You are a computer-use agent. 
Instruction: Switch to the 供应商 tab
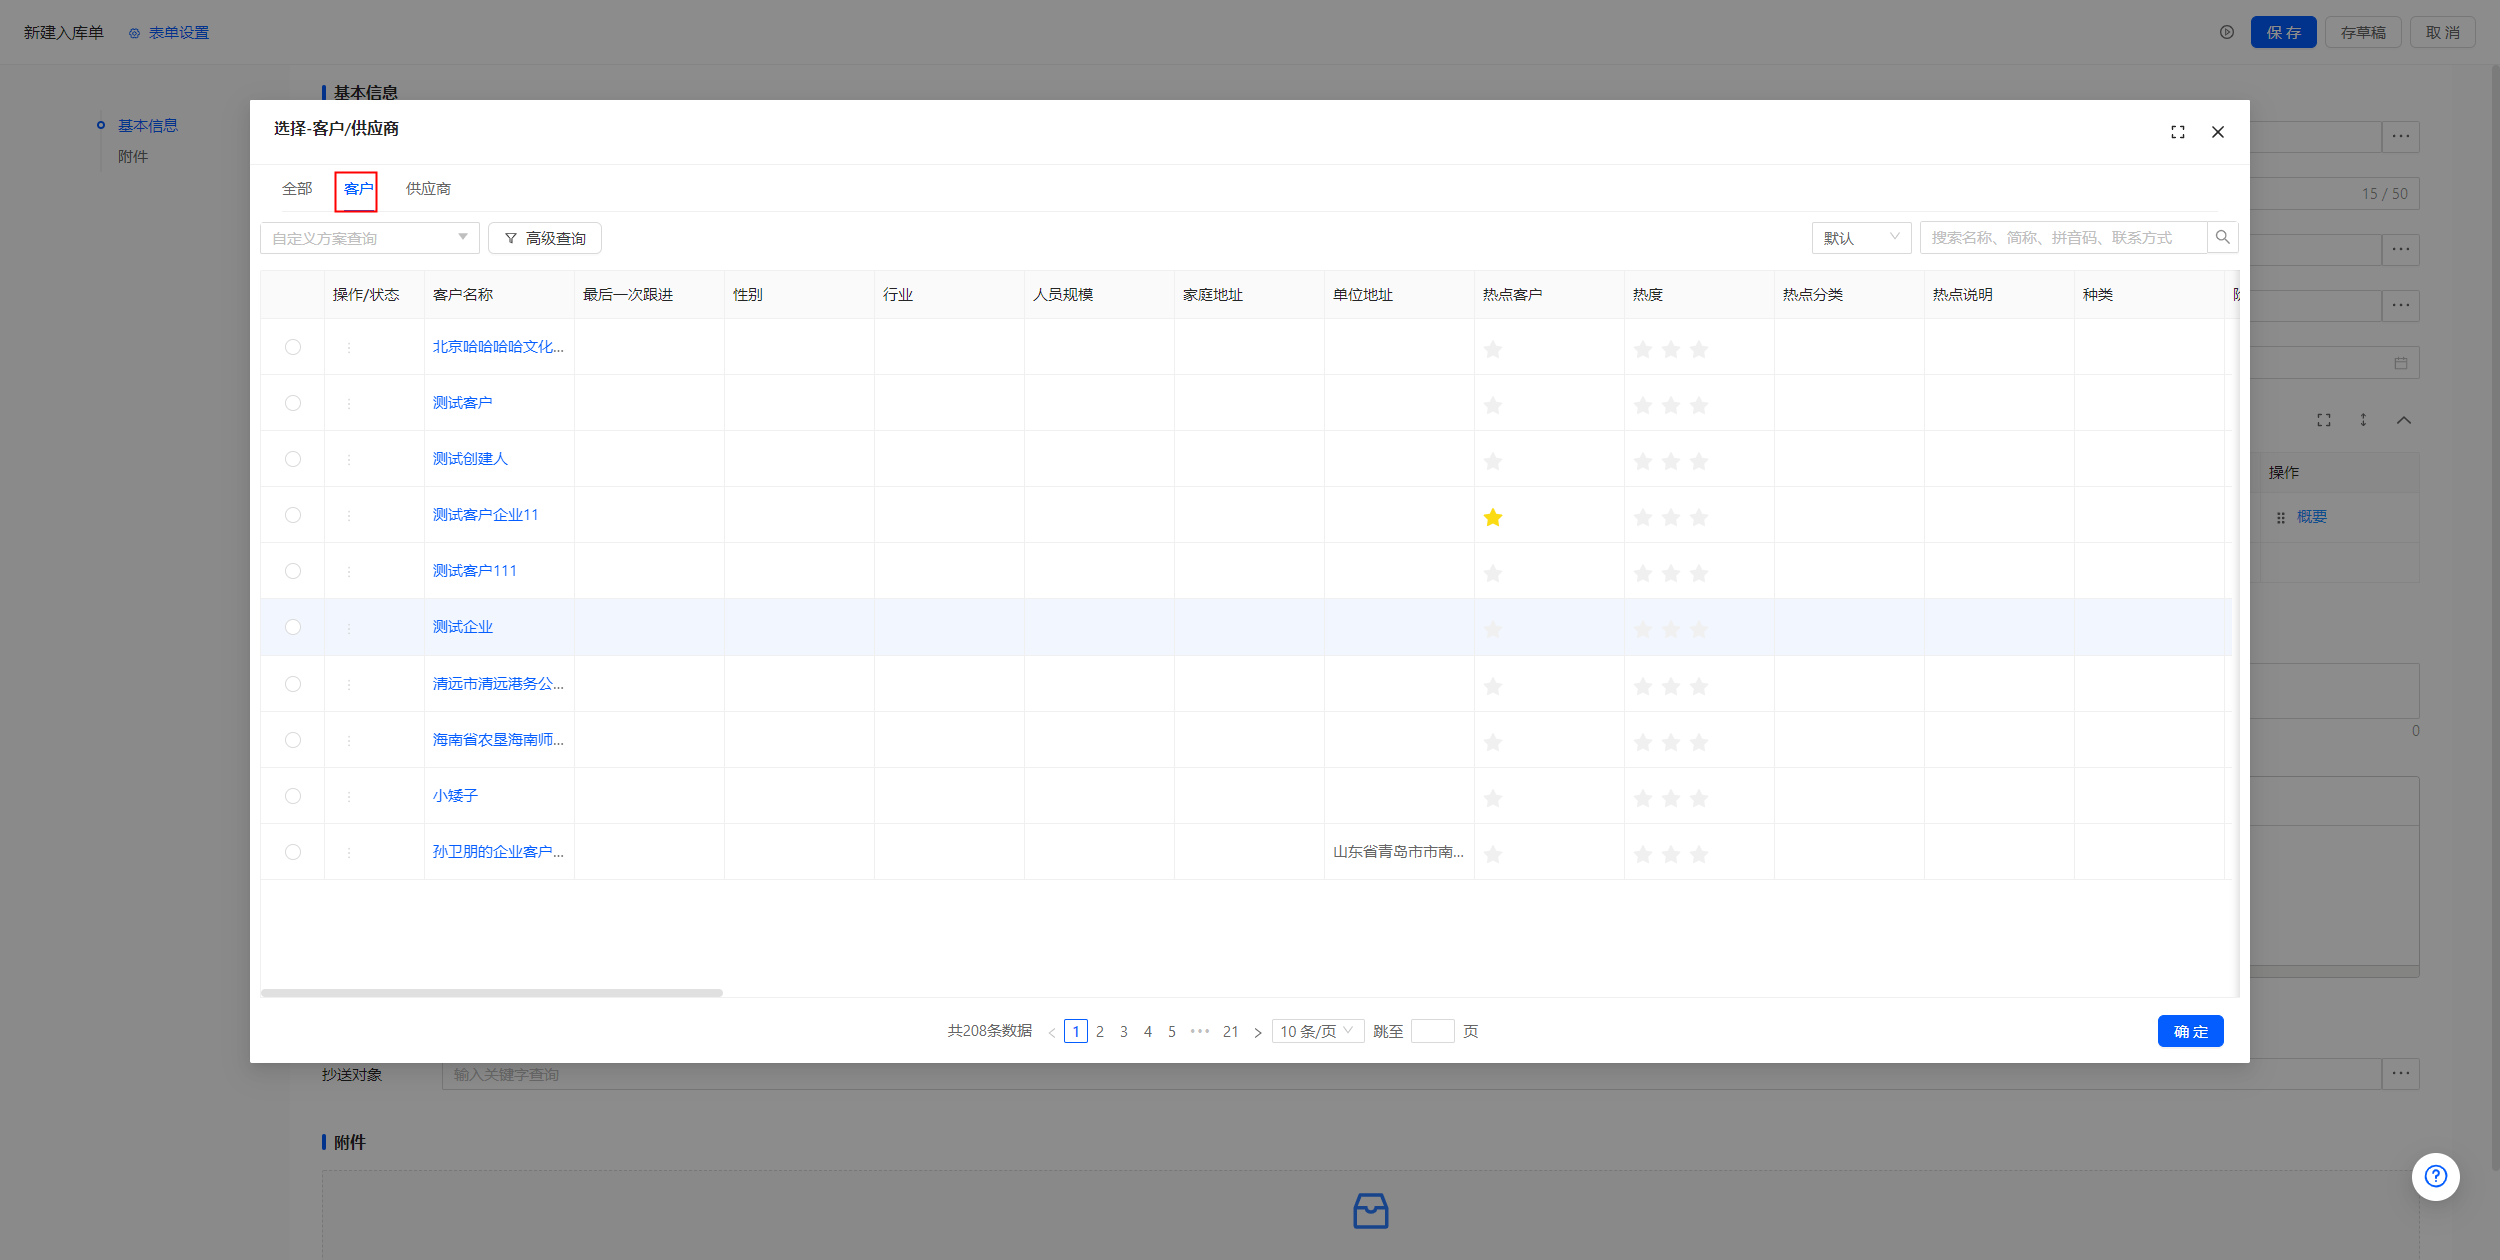pos(428,189)
